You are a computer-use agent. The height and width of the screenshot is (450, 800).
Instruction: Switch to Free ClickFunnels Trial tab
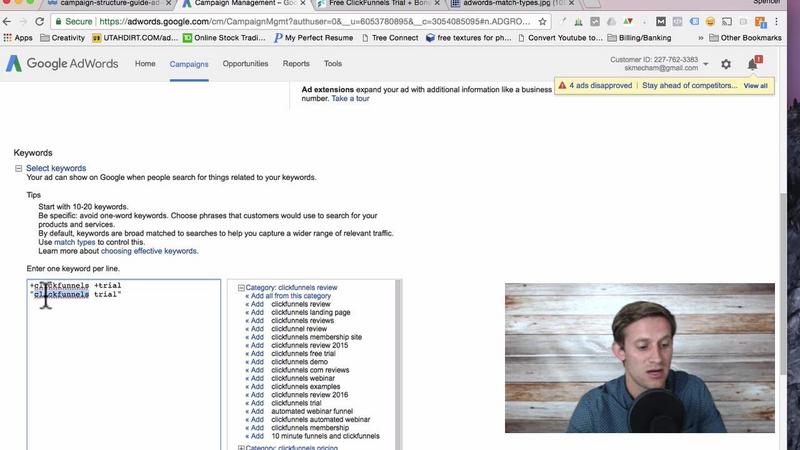[x=379, y=4]
